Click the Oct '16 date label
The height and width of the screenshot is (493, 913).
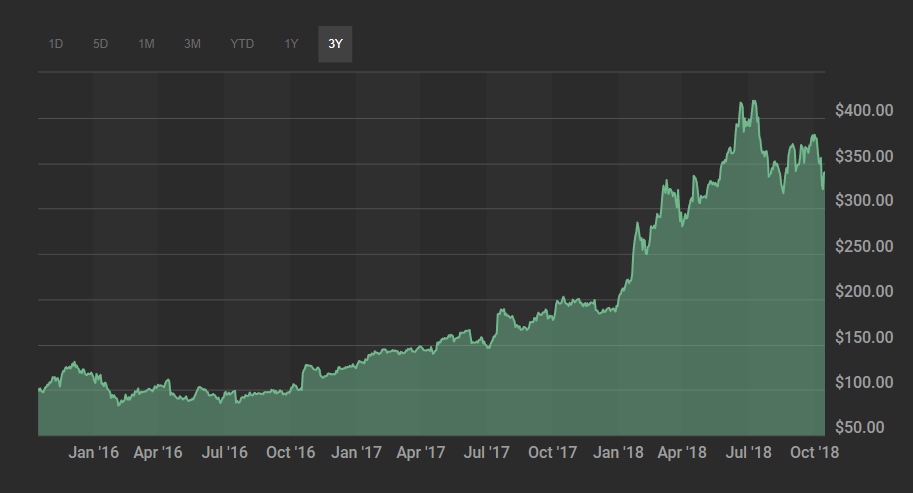tap(291, 453)
